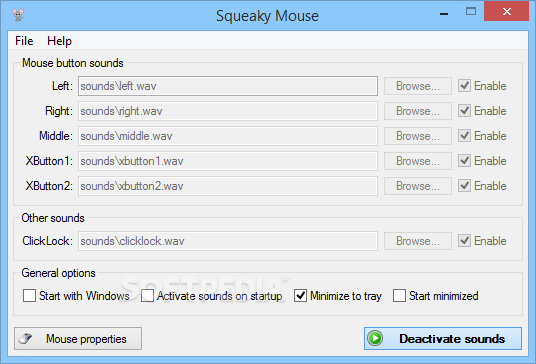
Task: Click the ClickLock sound path field
Action: tap(228, 241)
